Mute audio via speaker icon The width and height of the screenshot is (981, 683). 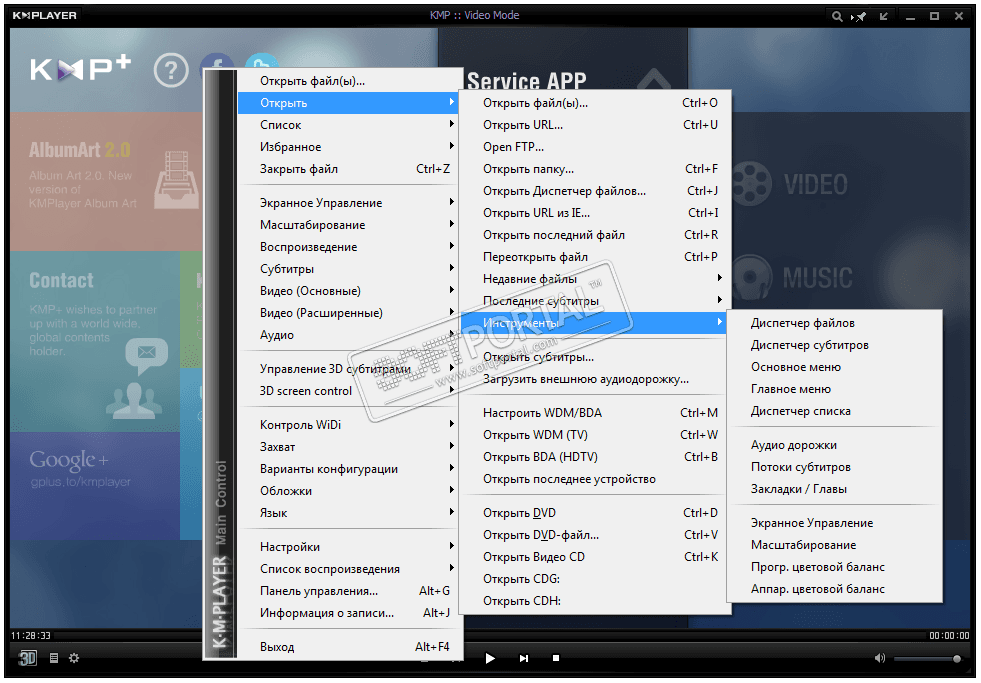tap(880, 658)
